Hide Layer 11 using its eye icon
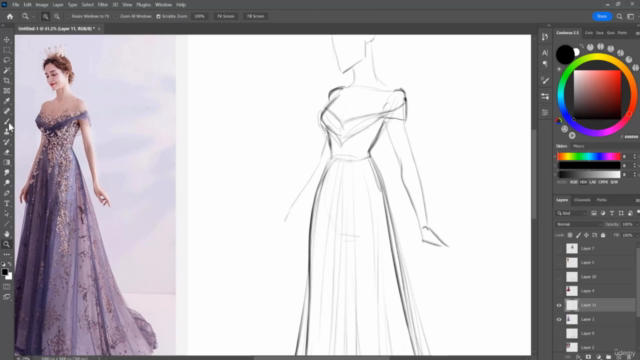The width and height of the screenshot is (640, 360). tap(559, 305)
